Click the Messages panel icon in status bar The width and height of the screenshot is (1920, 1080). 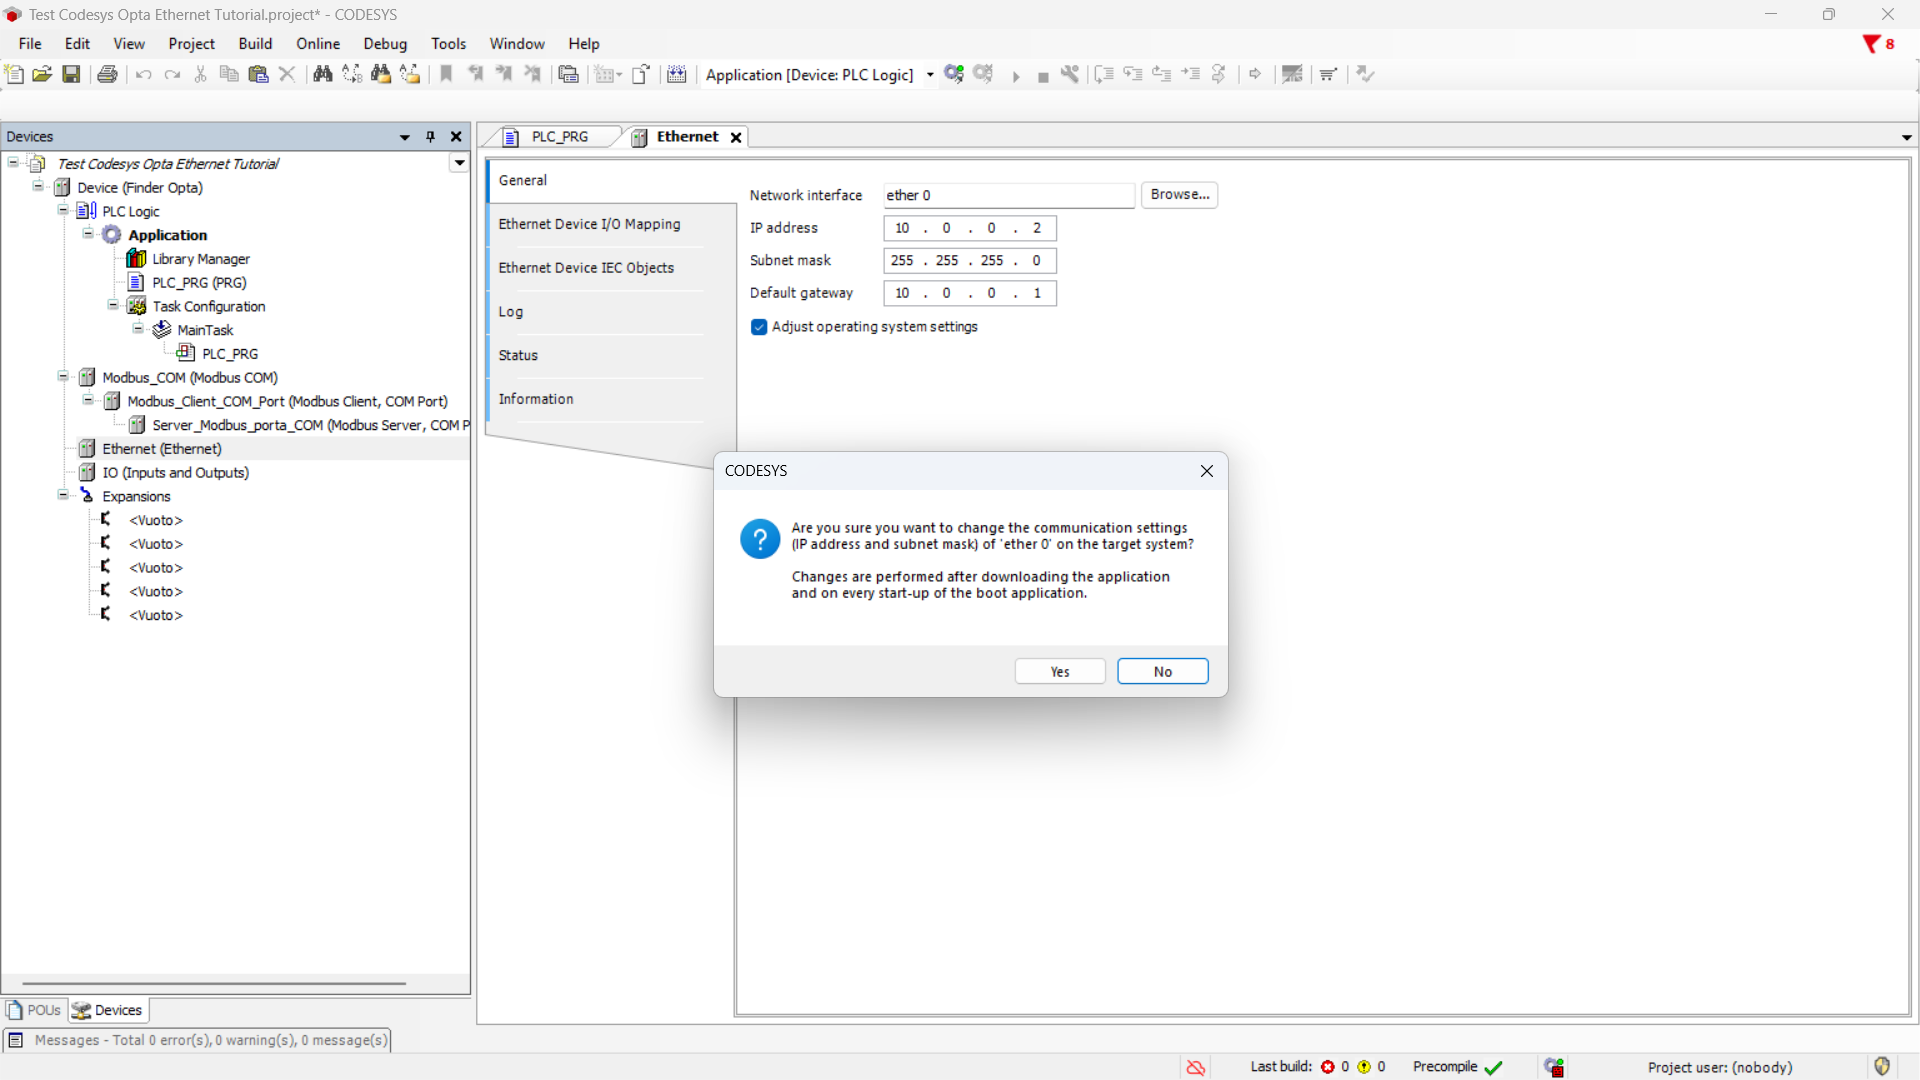(x=16, y=1040)
